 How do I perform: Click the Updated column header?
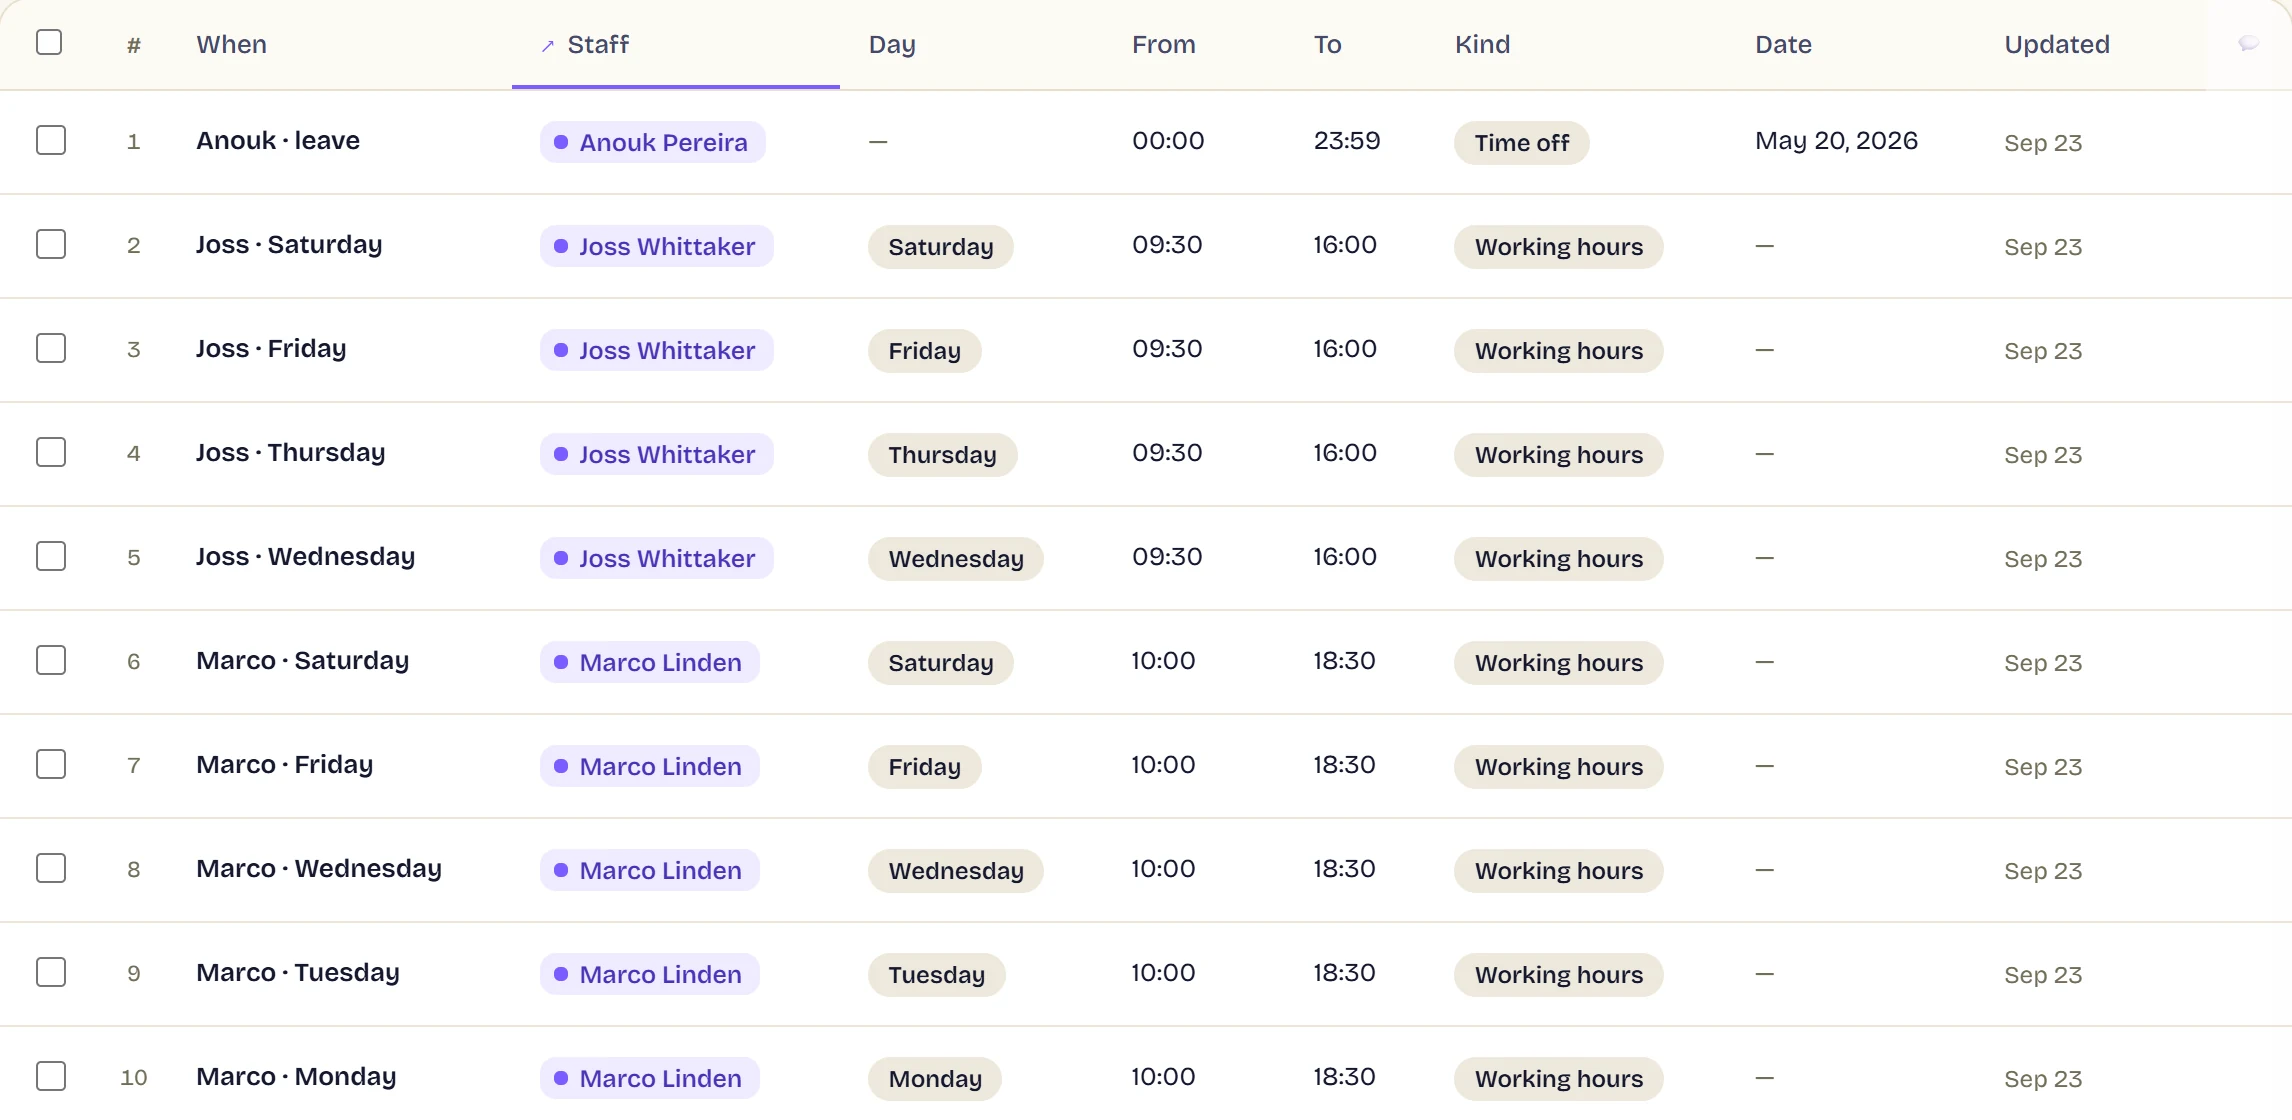click(2057, 44)
